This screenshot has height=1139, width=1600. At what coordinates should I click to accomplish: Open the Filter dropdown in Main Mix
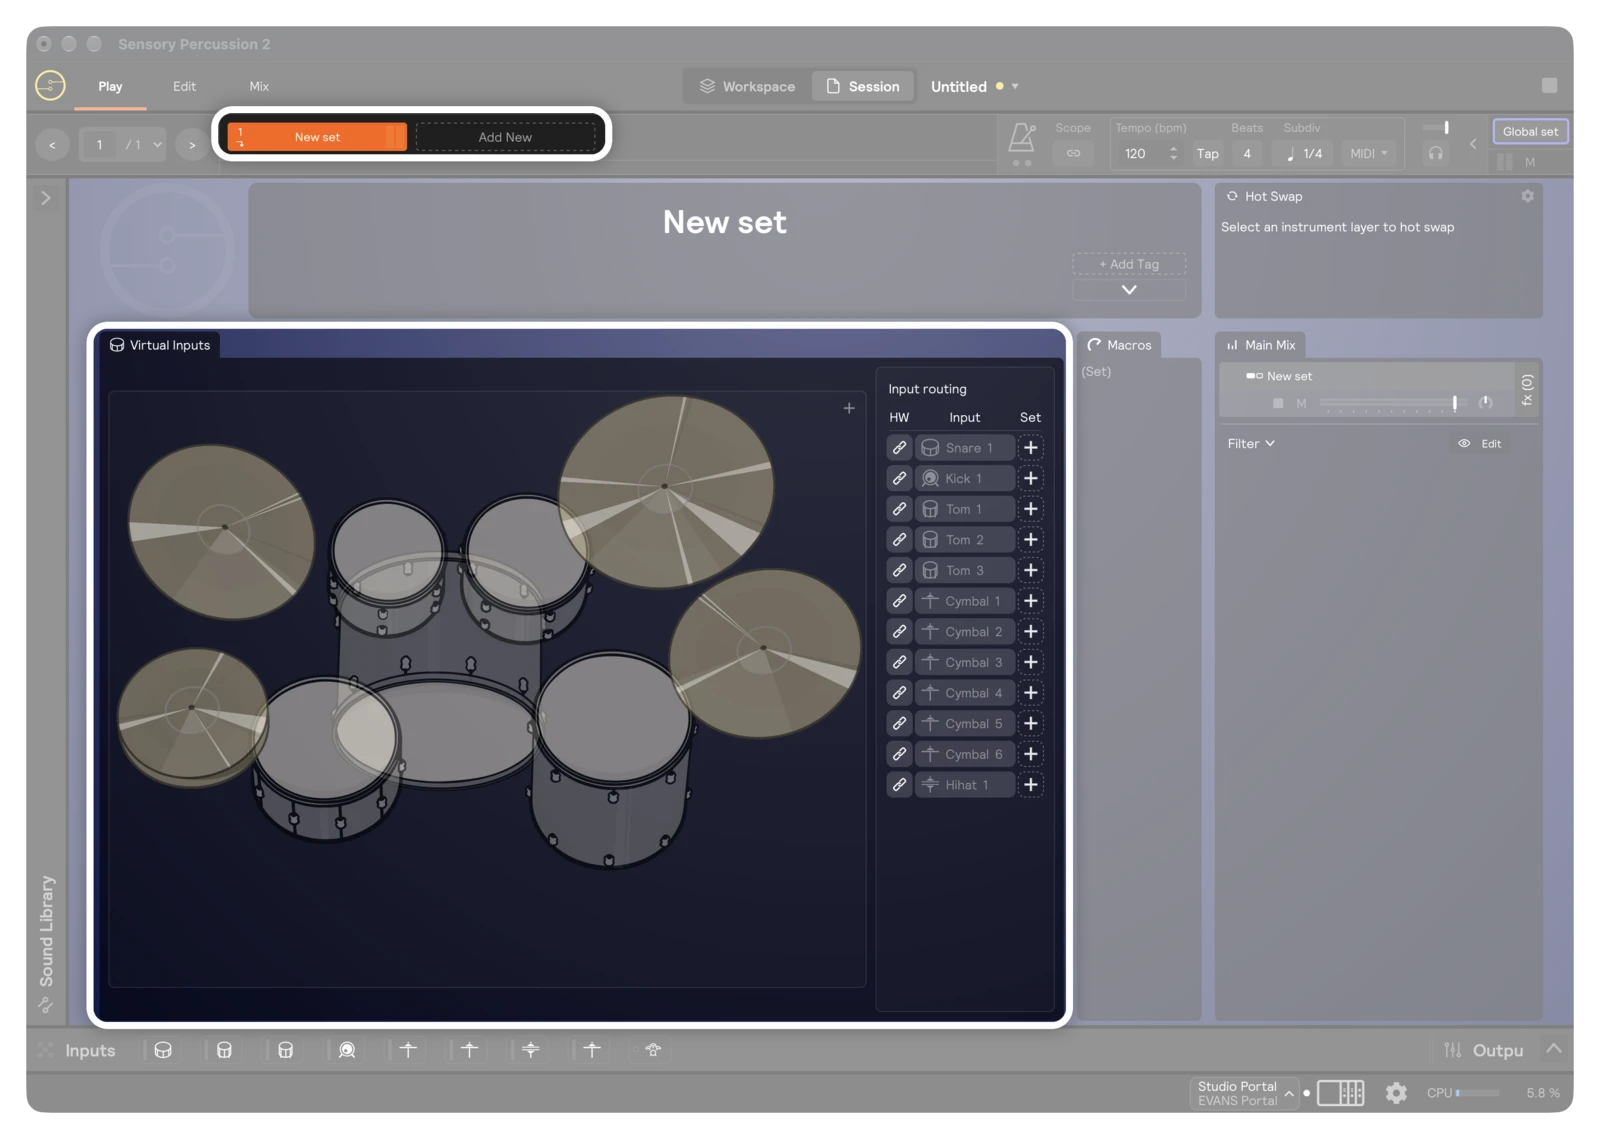1251,443
